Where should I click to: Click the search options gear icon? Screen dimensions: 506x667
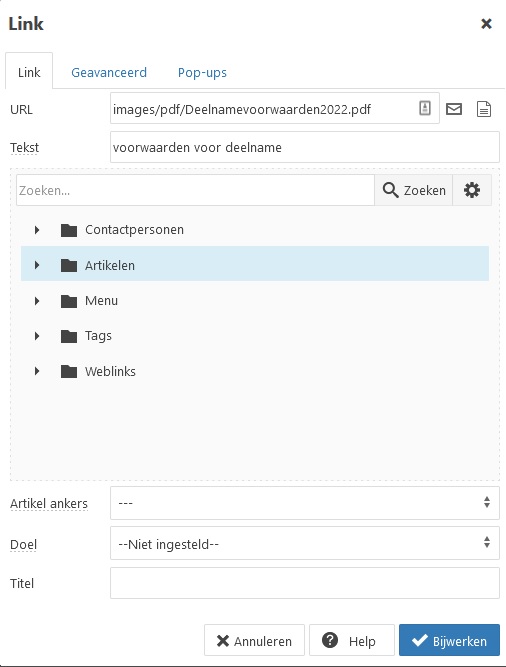pos(472,190)
